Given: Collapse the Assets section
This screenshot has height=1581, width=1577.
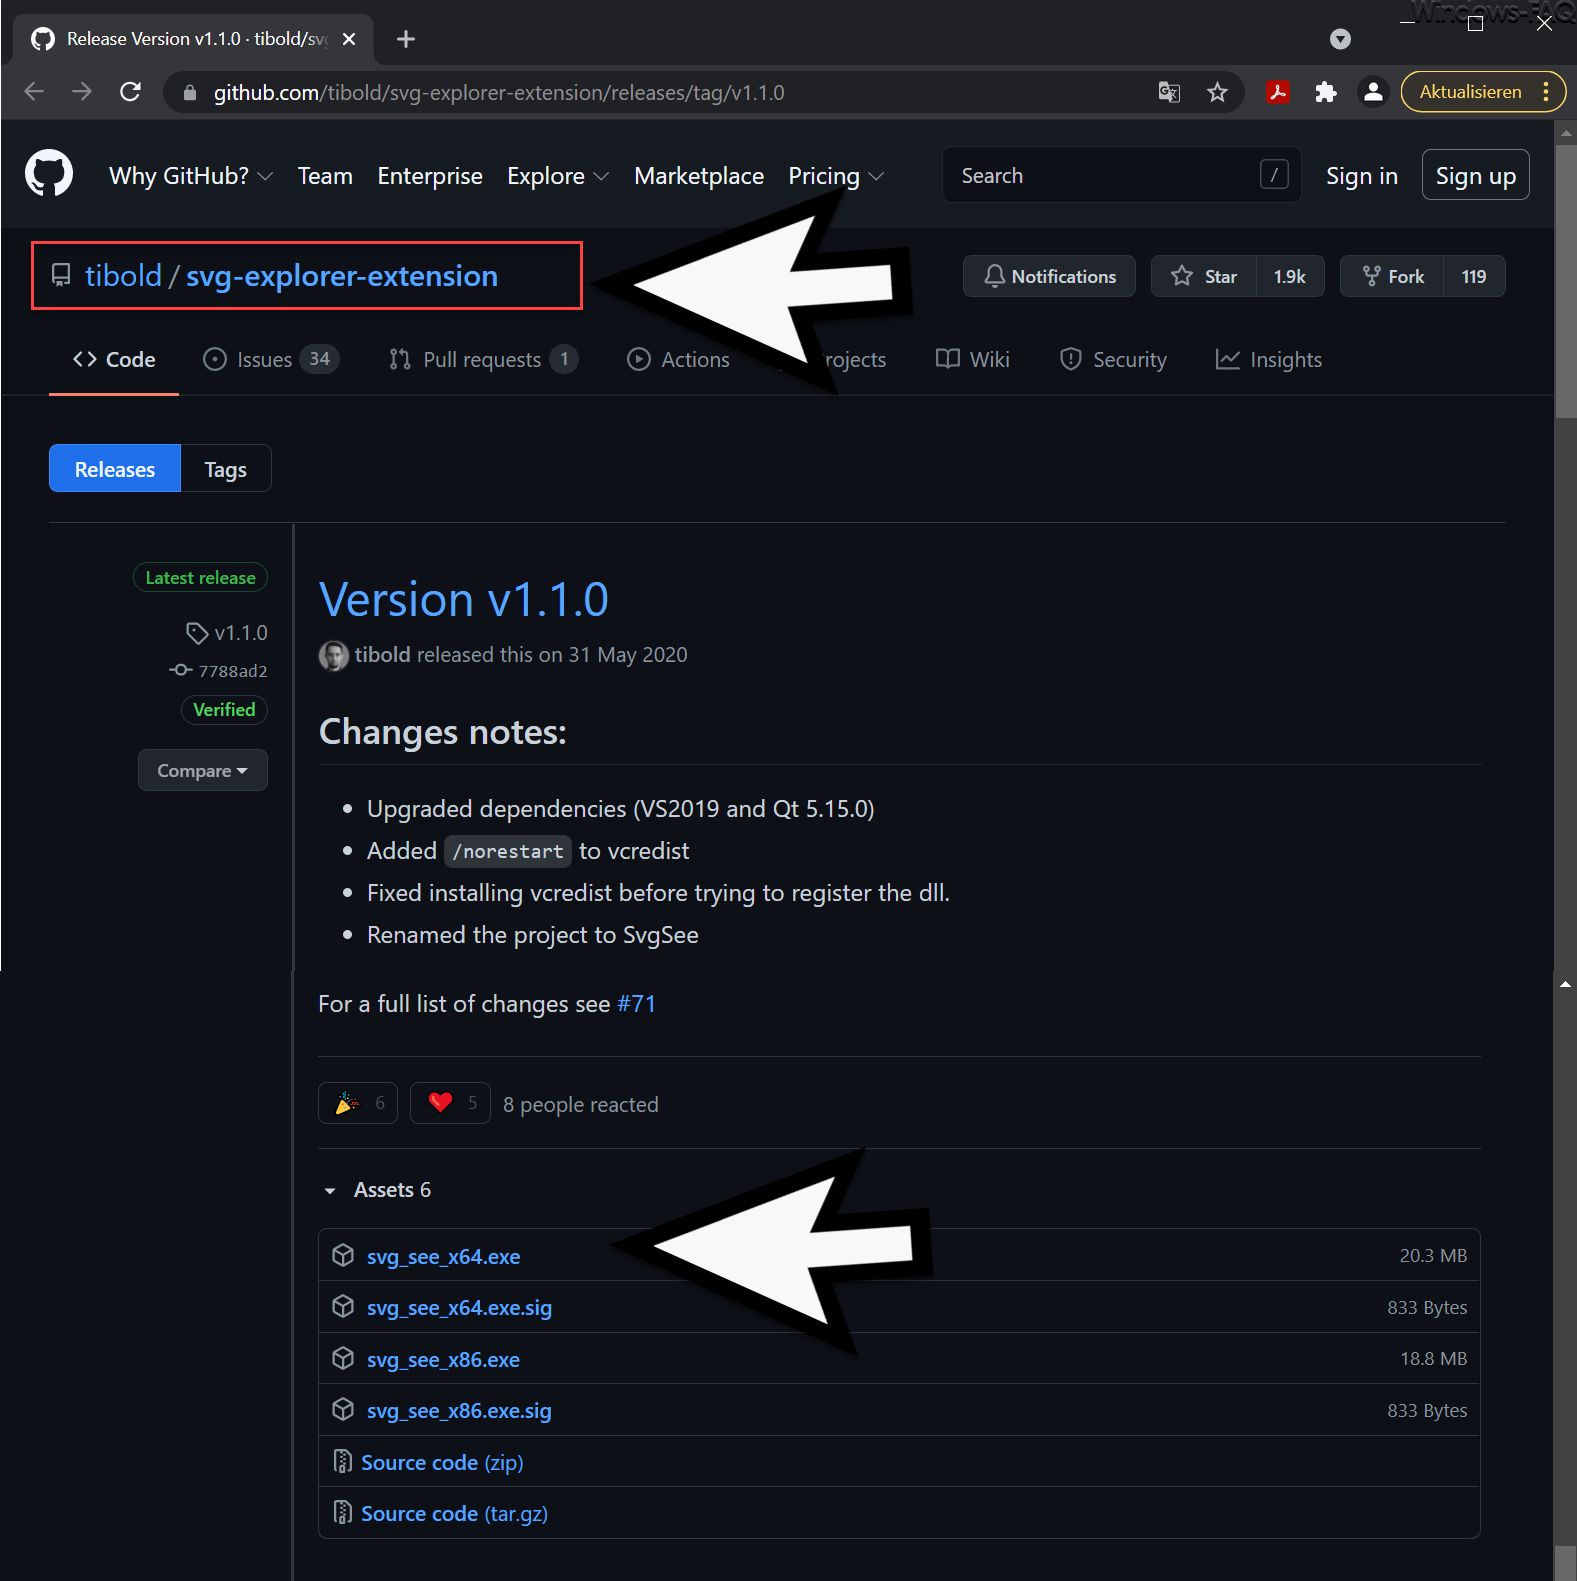Looking at the screenshot, I should 378,1190.
